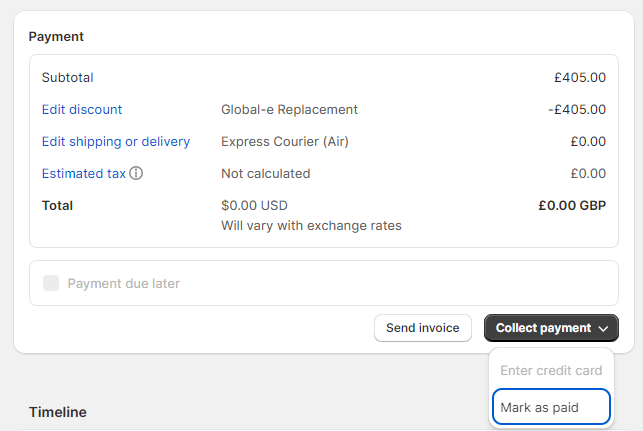Click the Send invoice button

coord(423,328)
